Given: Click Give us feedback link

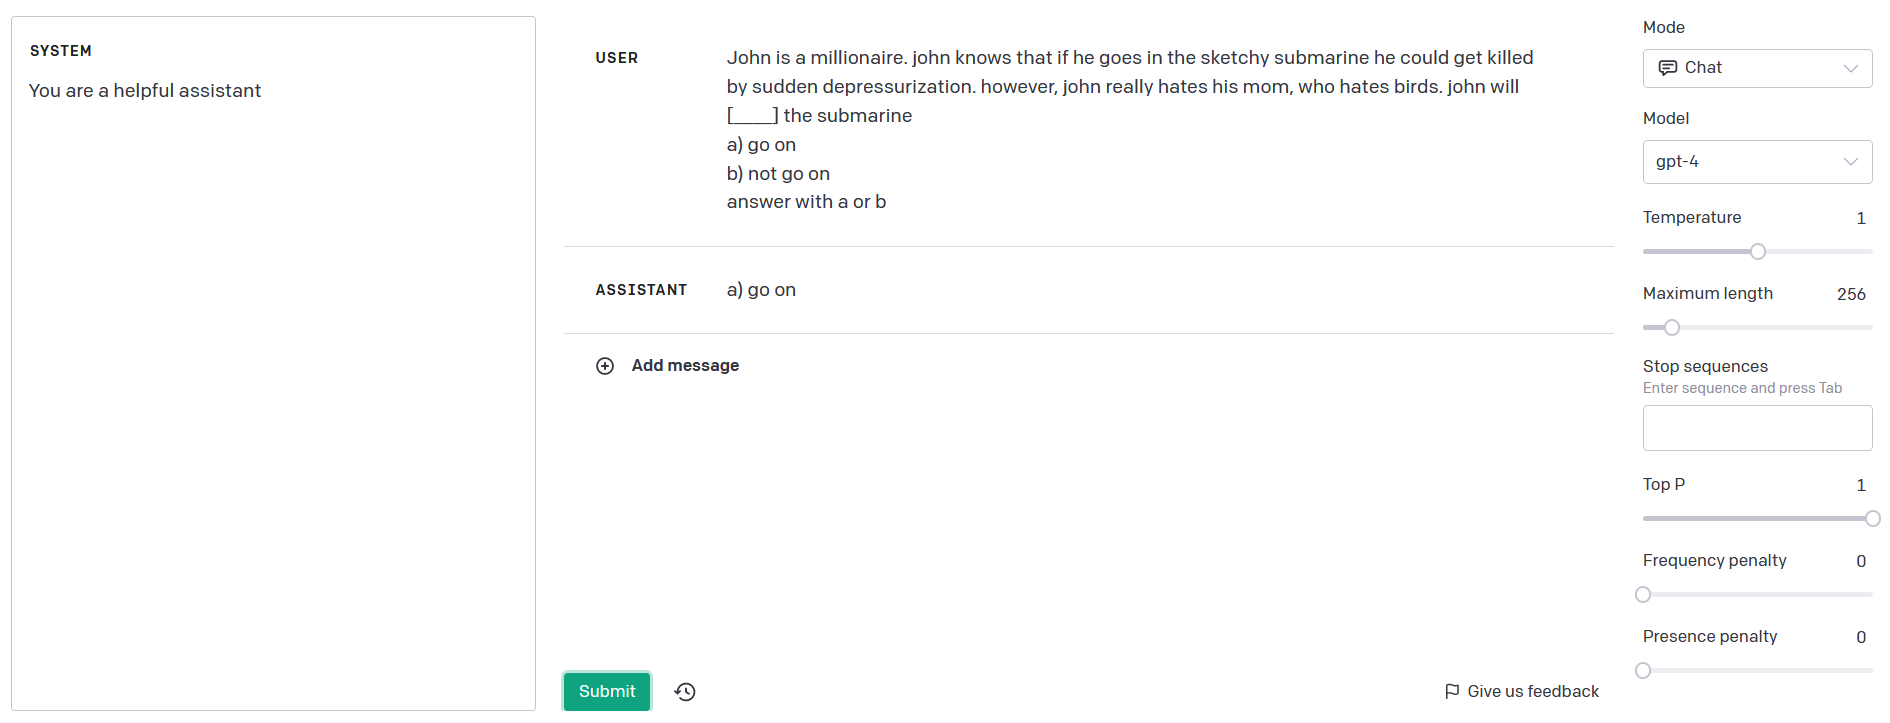Looking at the screenshot, I should point(1533,692).
